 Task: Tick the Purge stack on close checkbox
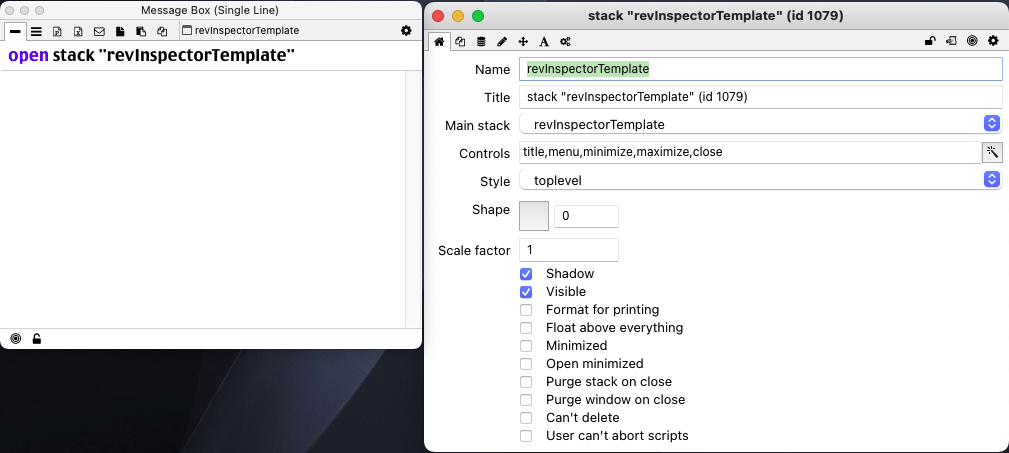526,382
